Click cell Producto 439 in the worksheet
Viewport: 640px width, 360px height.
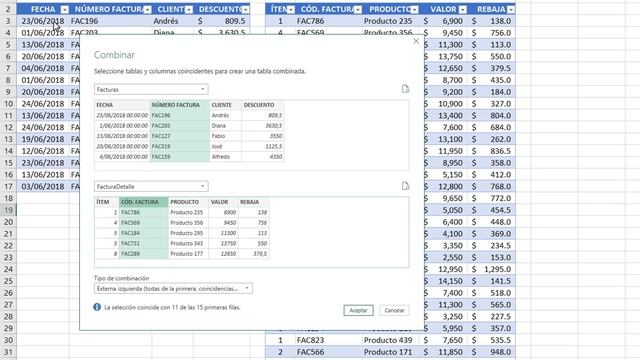(x=391, y=340)
